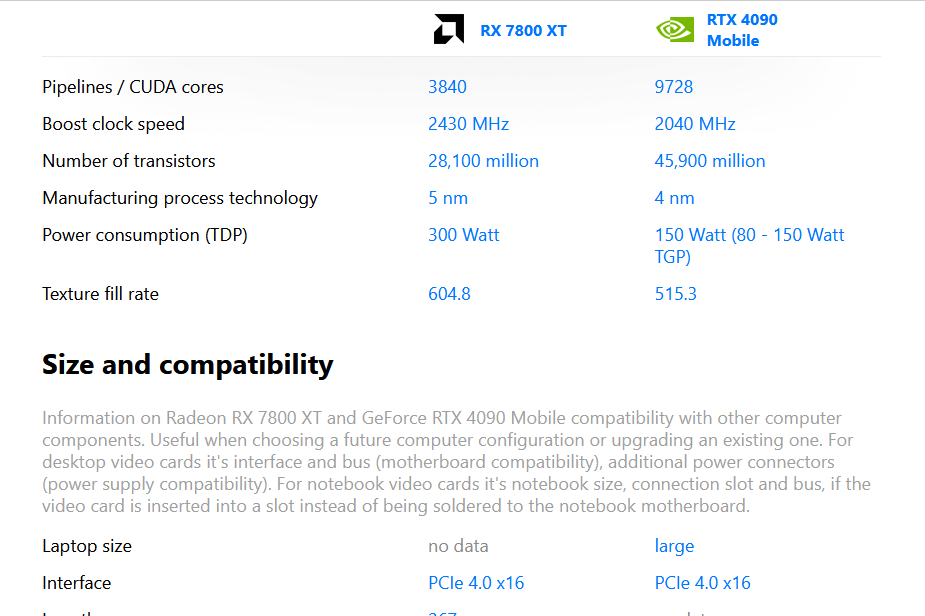Open the RTX 4090 Mobile header link
This screenshot has width=925, height=616.
pos(742,30)
